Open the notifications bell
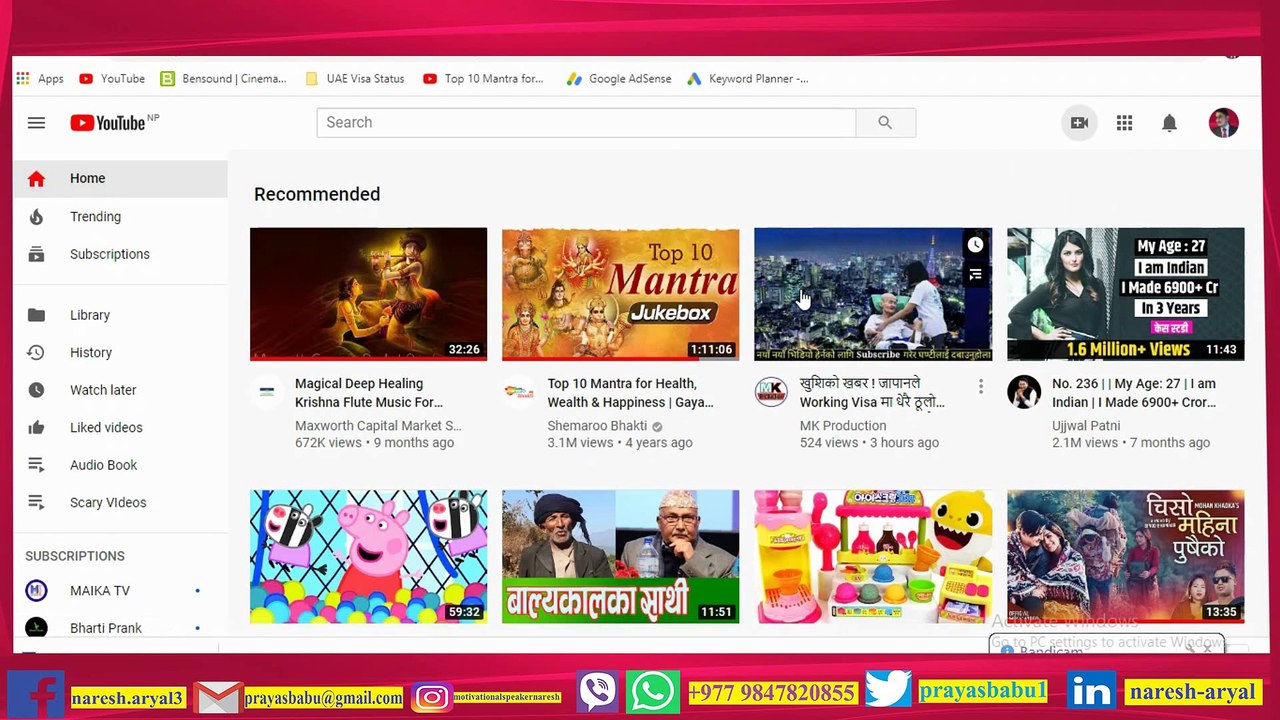 1169,123
